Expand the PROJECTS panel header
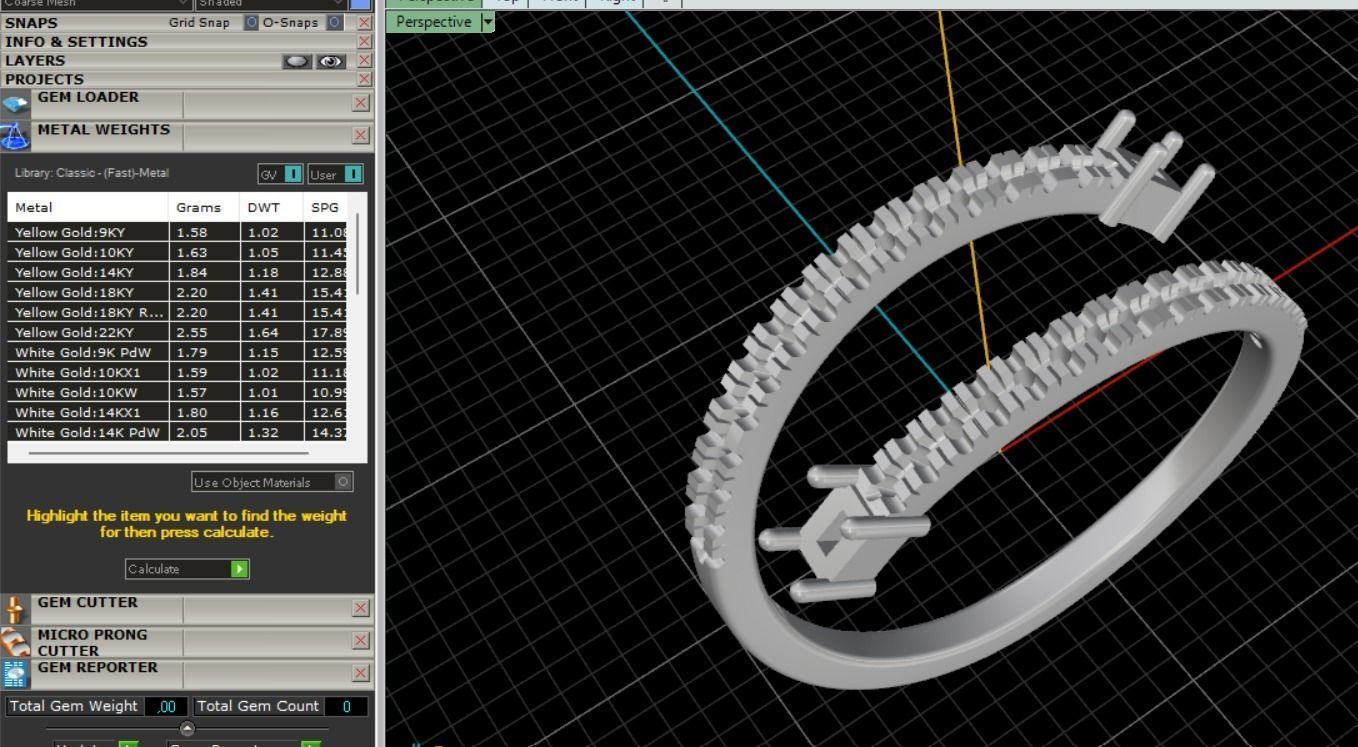Screen dimensions: 1358x747 (45, 79)
